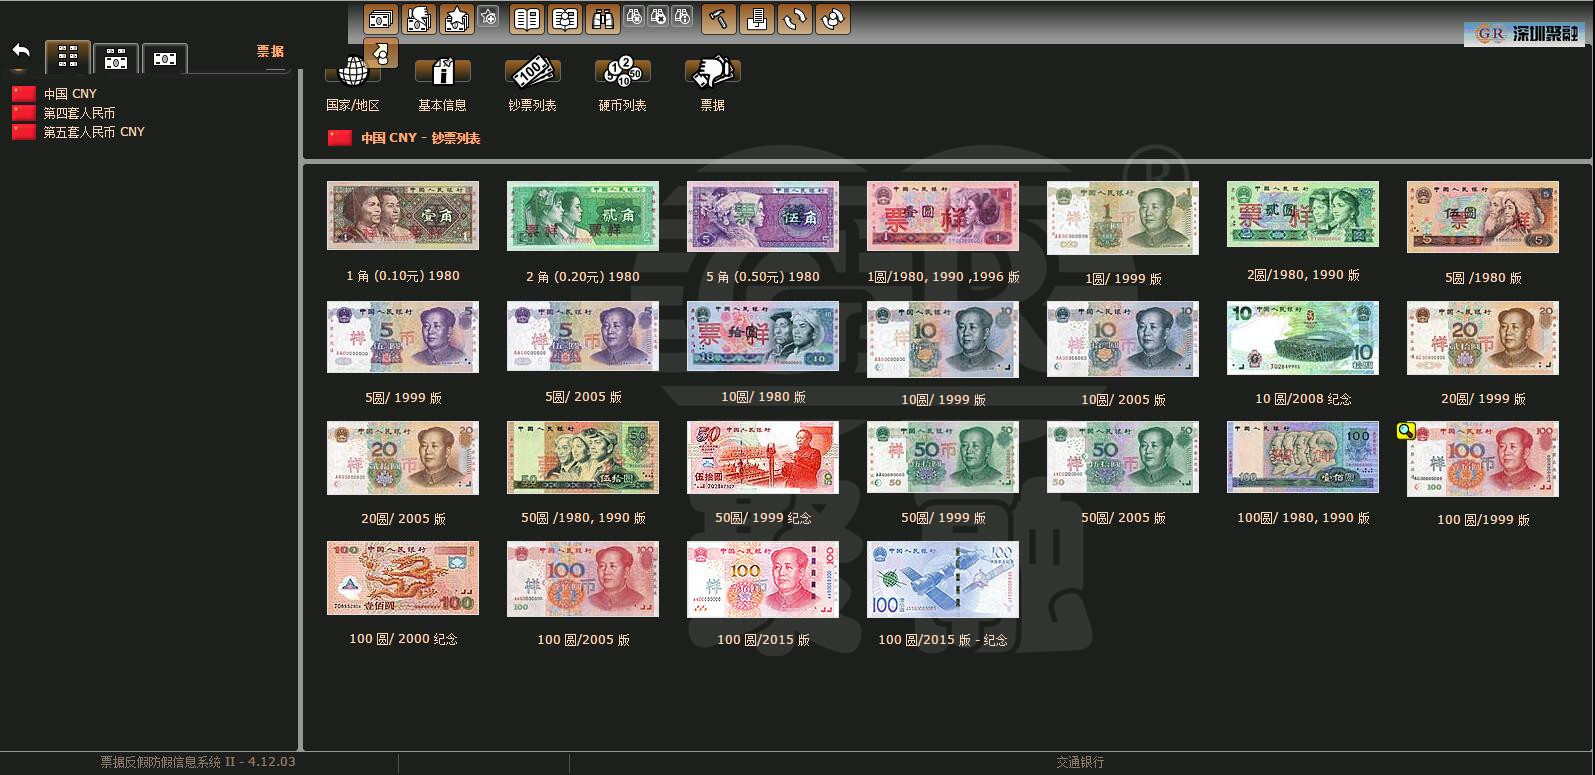Click the hand-holding-banknotes toolbar icon
The width and height of the screenshot is (1595, 775).
pos(419,19)
